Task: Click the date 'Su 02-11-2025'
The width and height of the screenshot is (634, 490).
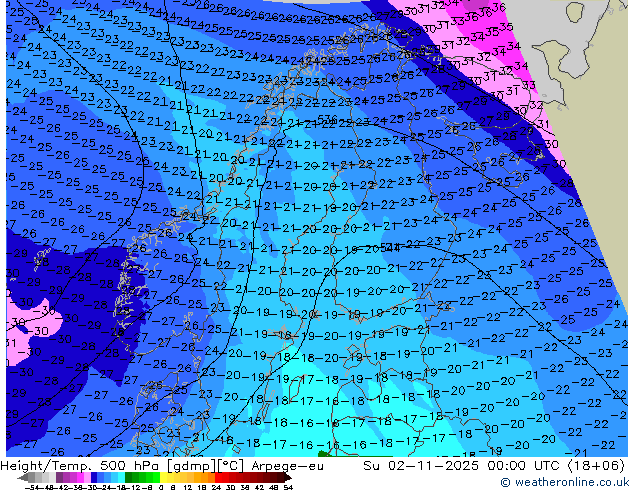Action: (x=421, y=466)
